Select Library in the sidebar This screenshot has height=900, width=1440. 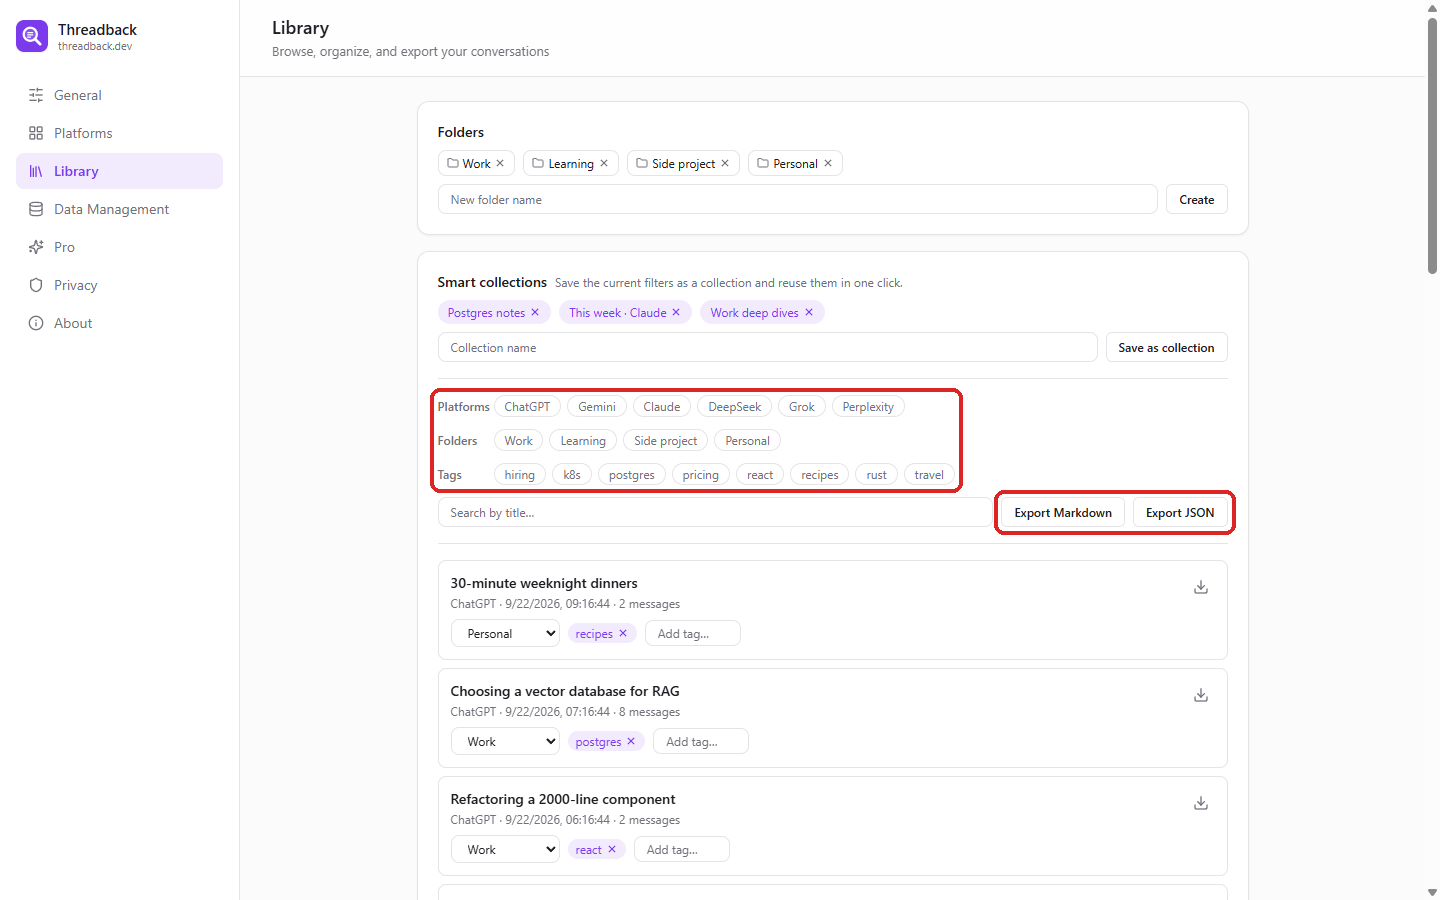(x=119, y=171)
